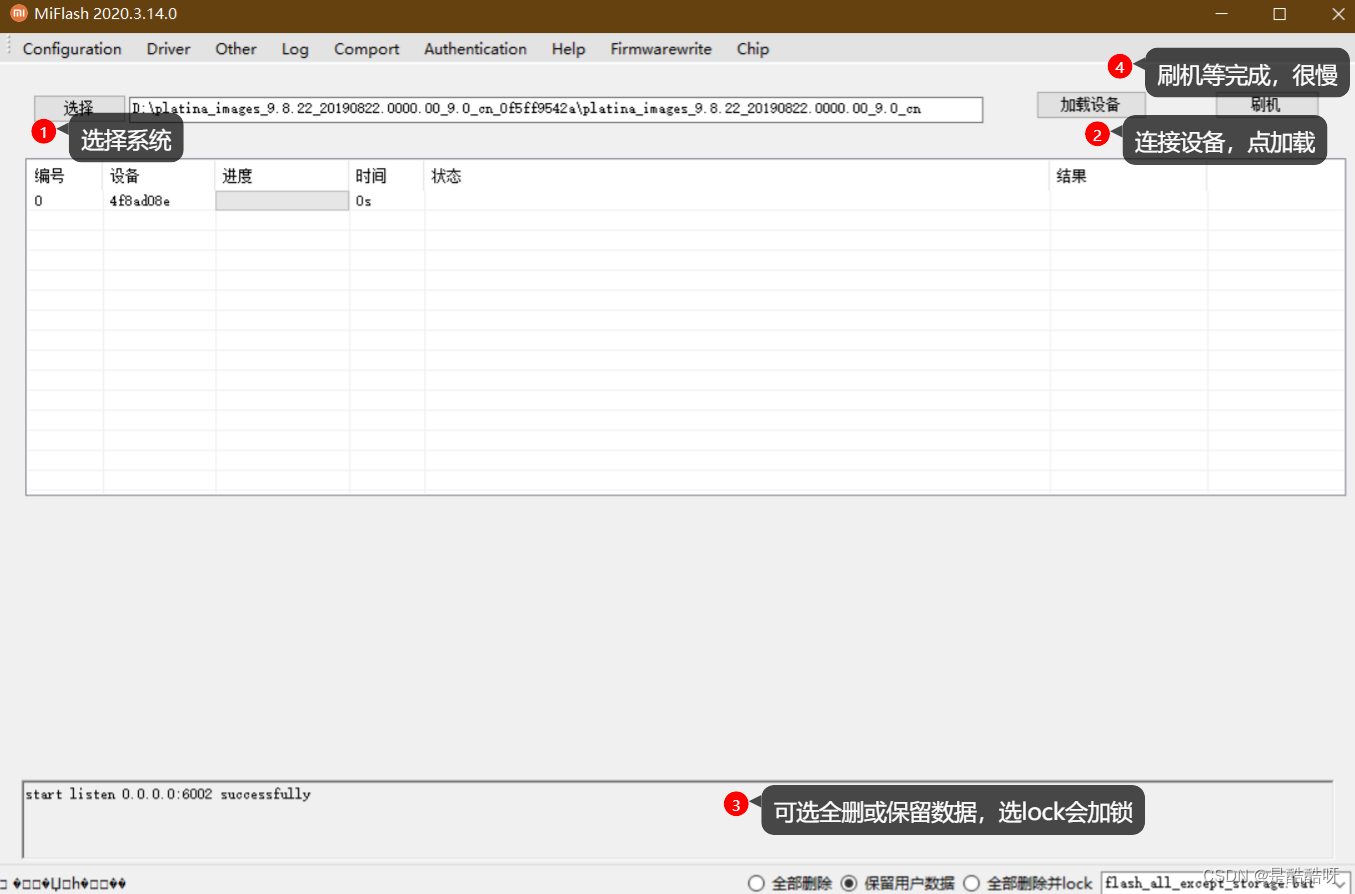Screen dimensions: 1355x894
Task: Click the 设备 column header
Action: click(159, 176)
